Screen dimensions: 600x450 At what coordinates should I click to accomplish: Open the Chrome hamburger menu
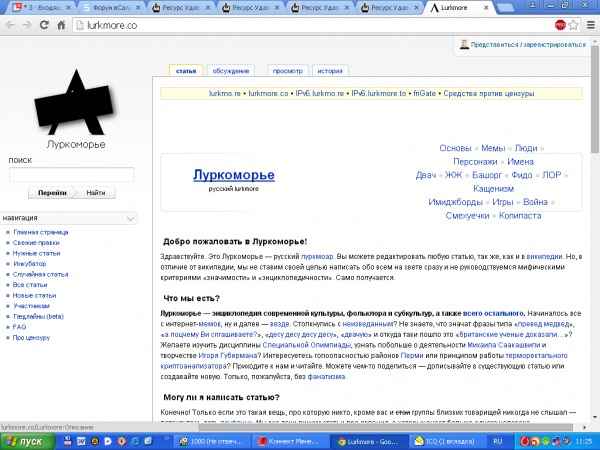(x=592, y=25)
